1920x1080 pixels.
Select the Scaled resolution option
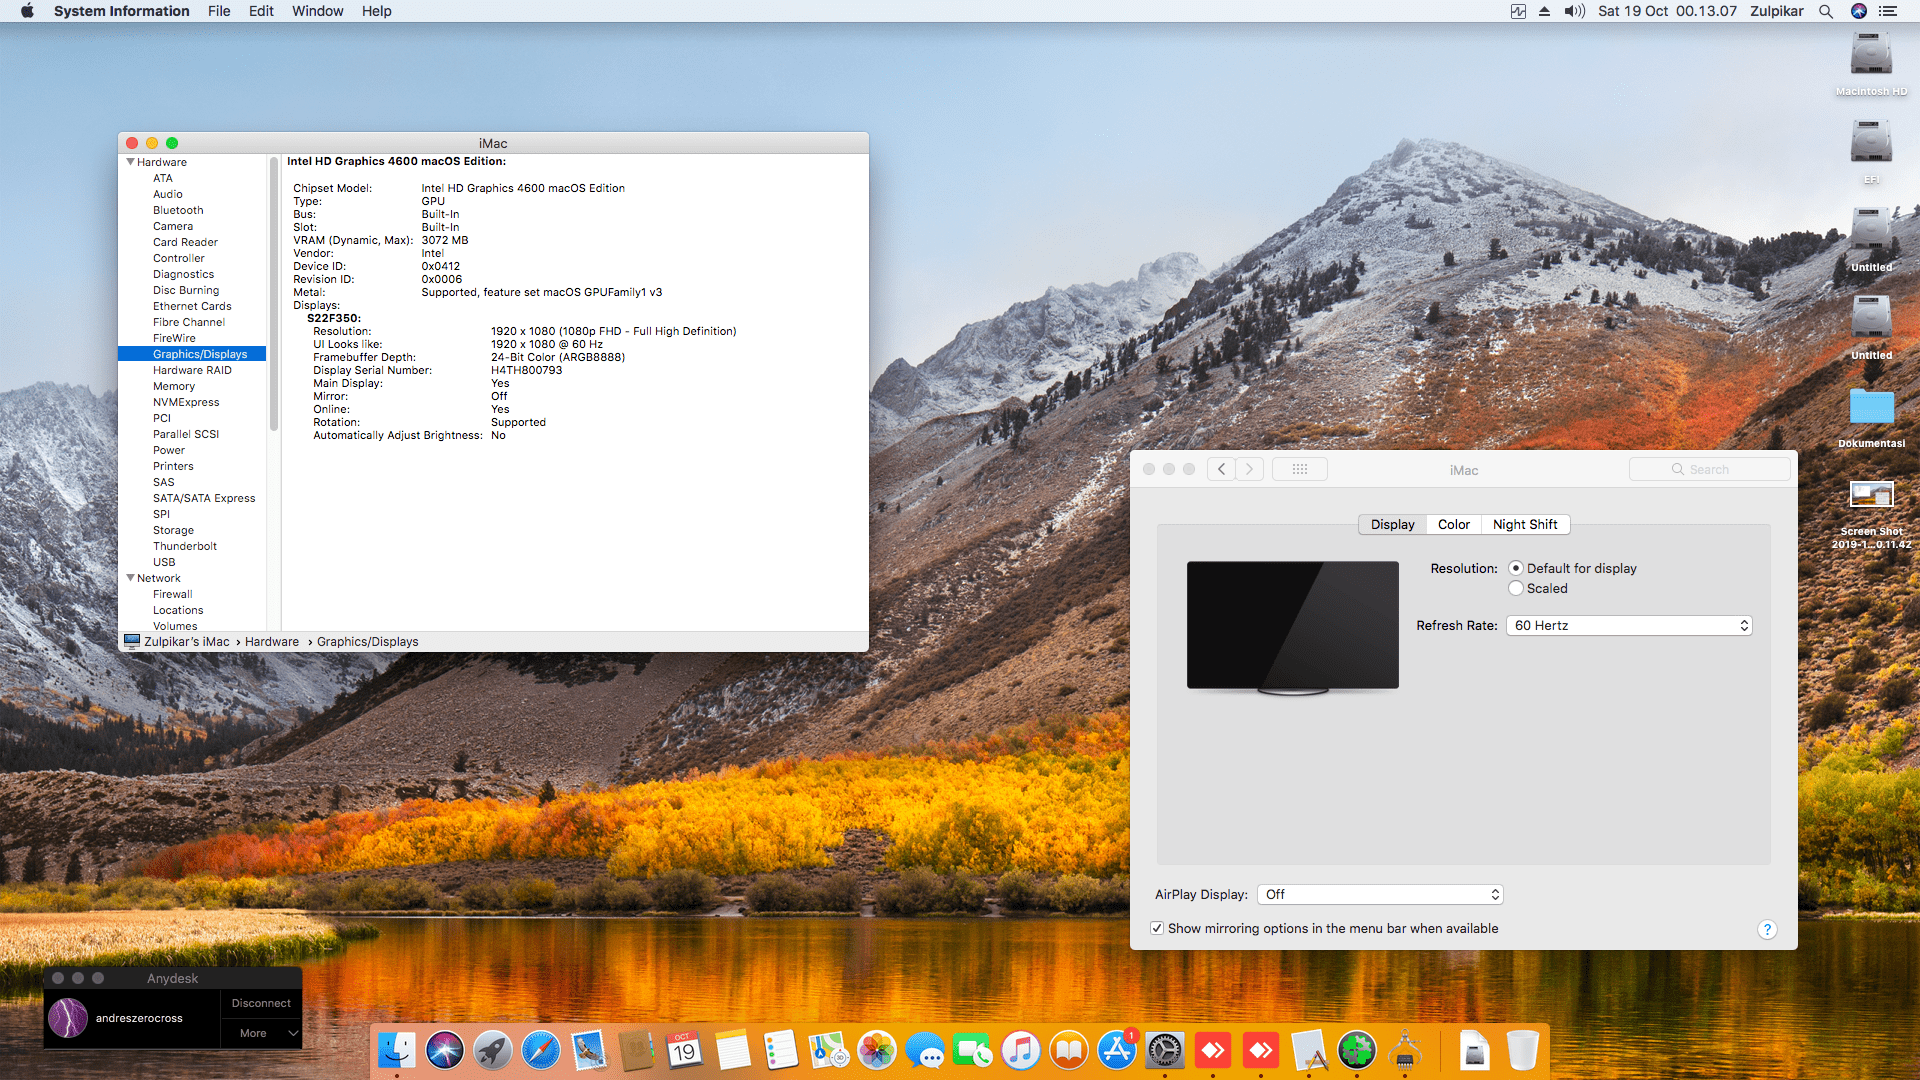click(x=1516, y=588)
